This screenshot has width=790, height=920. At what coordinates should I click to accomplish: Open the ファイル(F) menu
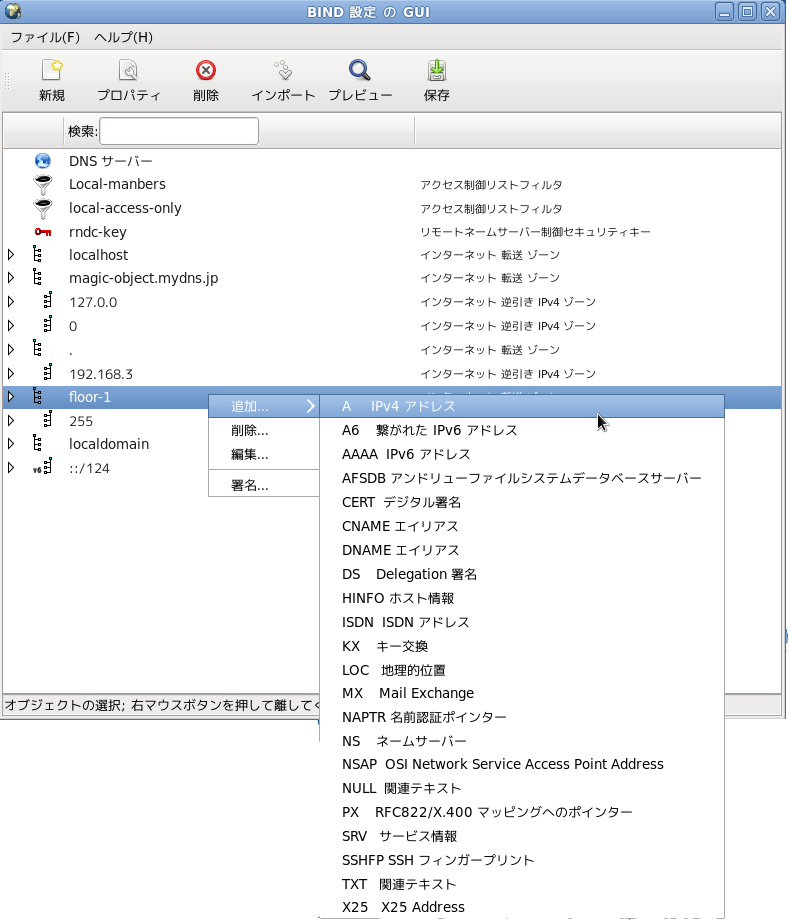pos(45,37)
